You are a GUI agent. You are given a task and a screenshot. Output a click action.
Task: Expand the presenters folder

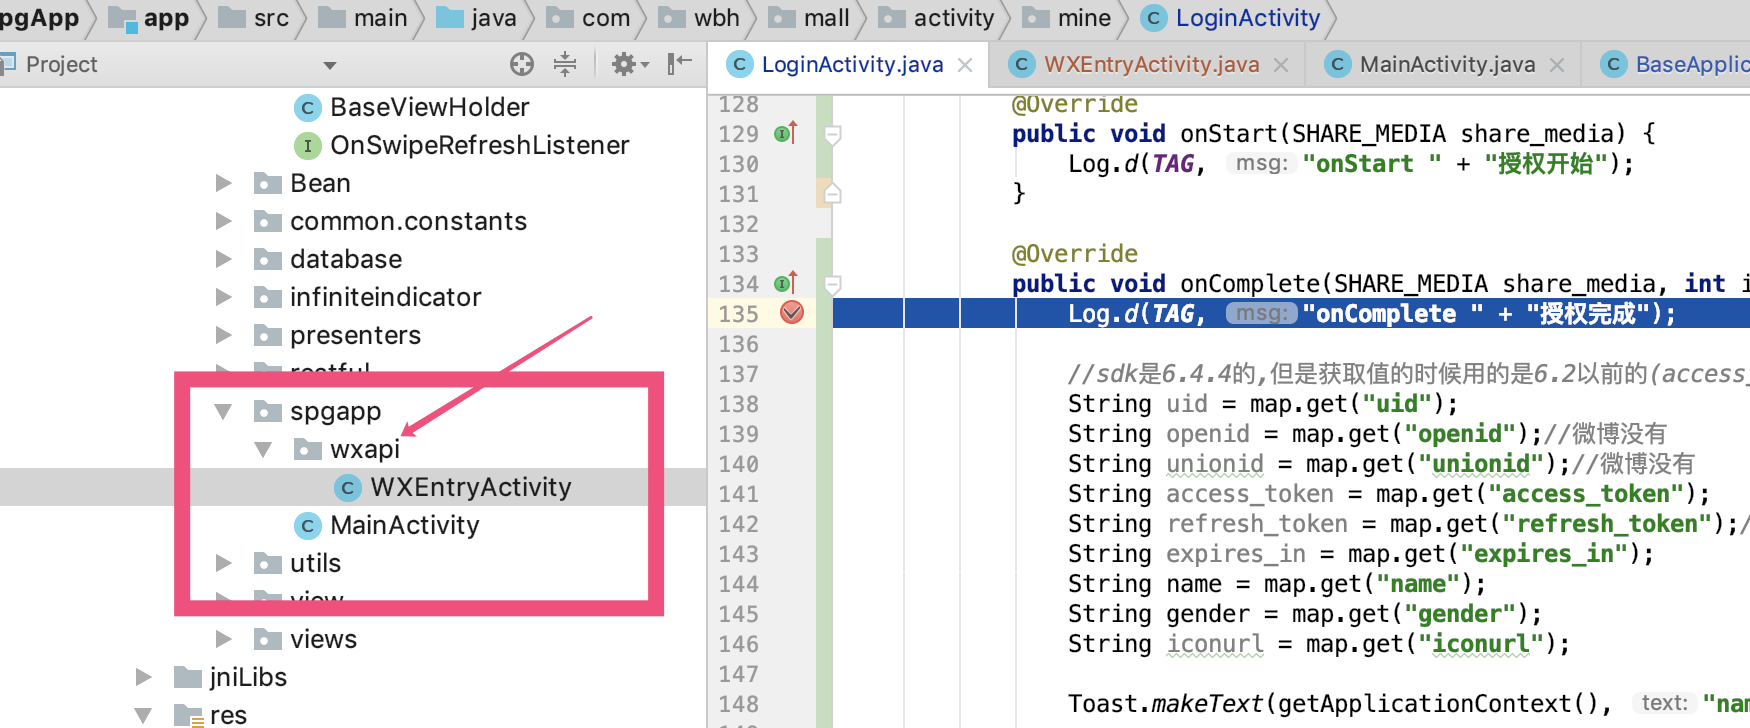click(x=224, y=336)
